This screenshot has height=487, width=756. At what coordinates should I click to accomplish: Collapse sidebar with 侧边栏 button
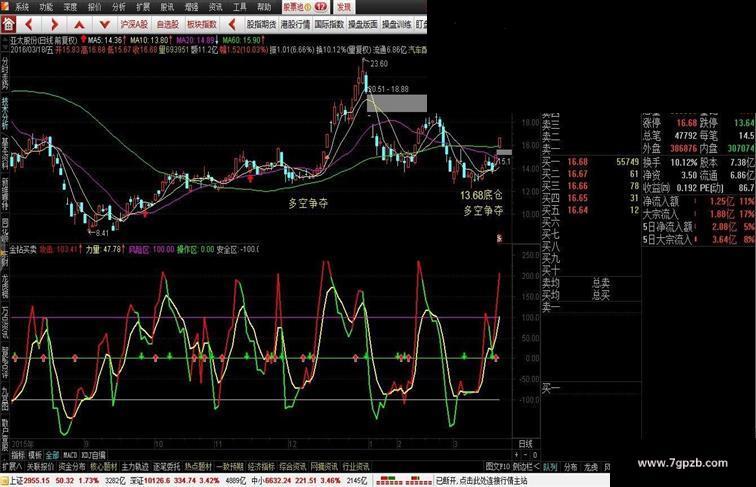point(526,467)
